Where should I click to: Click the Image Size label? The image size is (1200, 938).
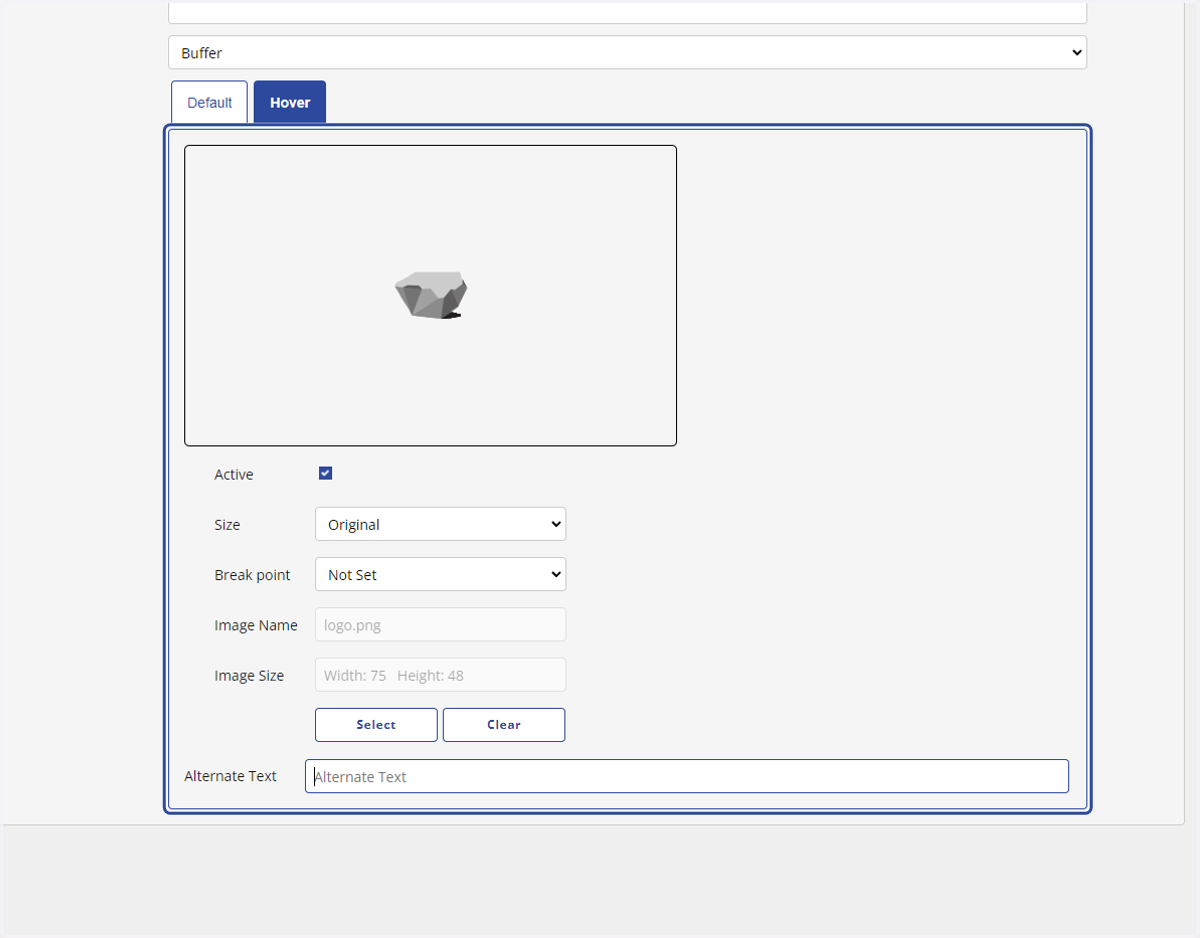coord(249,676)
